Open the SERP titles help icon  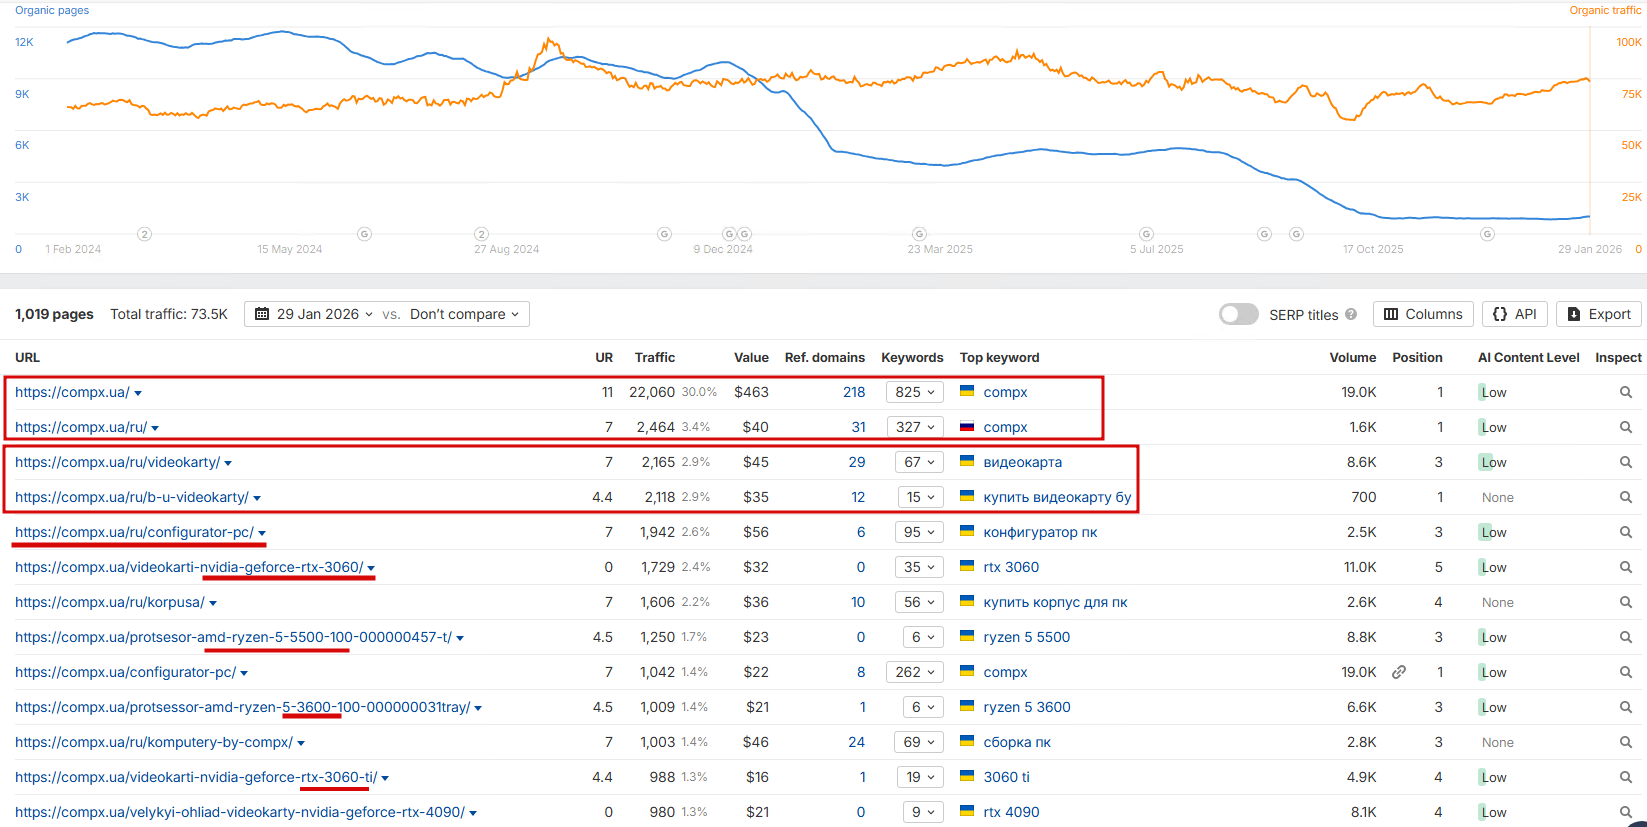1351,314
